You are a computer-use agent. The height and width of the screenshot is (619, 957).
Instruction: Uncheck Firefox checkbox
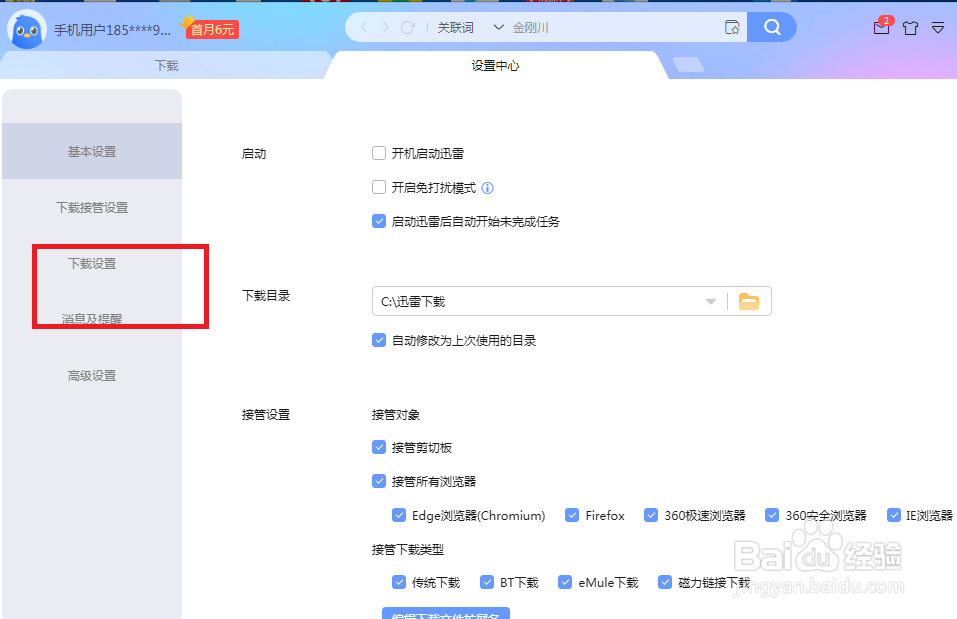coord(572,515)
